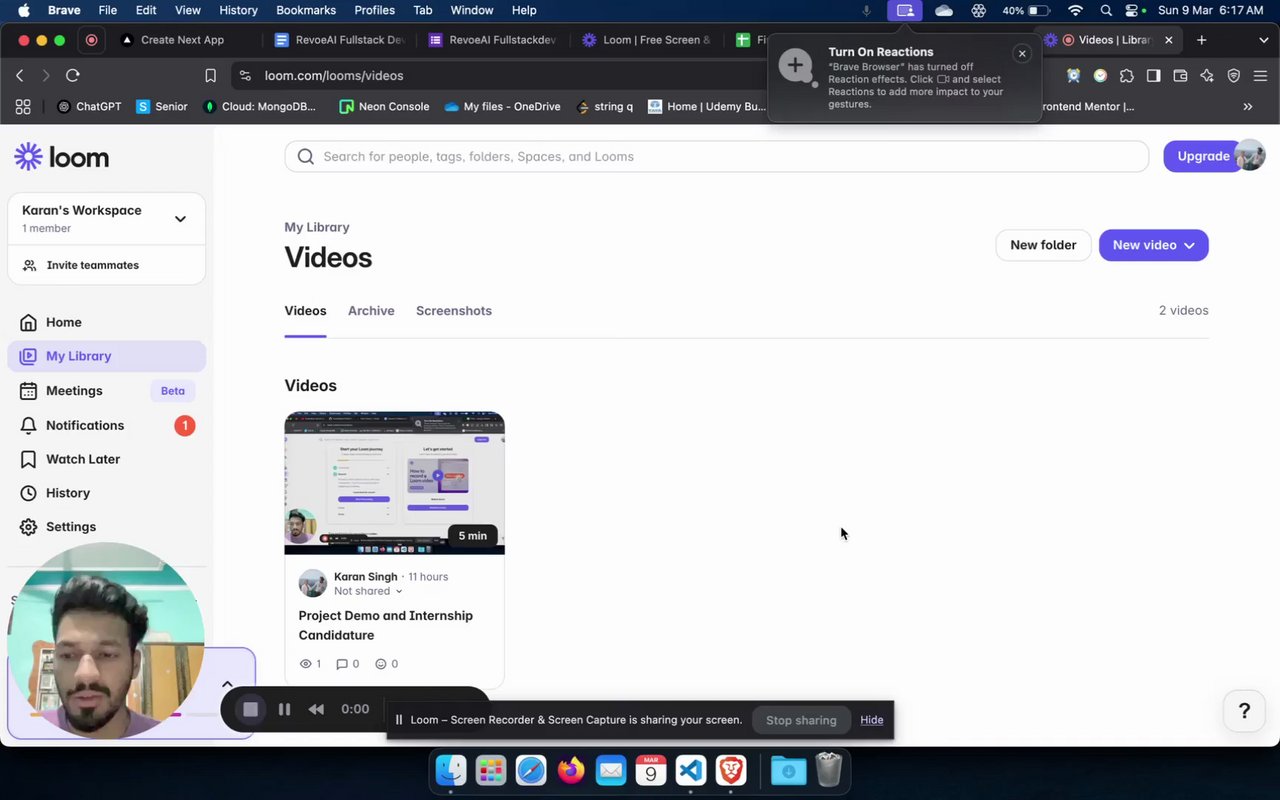Open Firefox from the dock
This screenshot has width=1280, height=800.
(571, 770)
